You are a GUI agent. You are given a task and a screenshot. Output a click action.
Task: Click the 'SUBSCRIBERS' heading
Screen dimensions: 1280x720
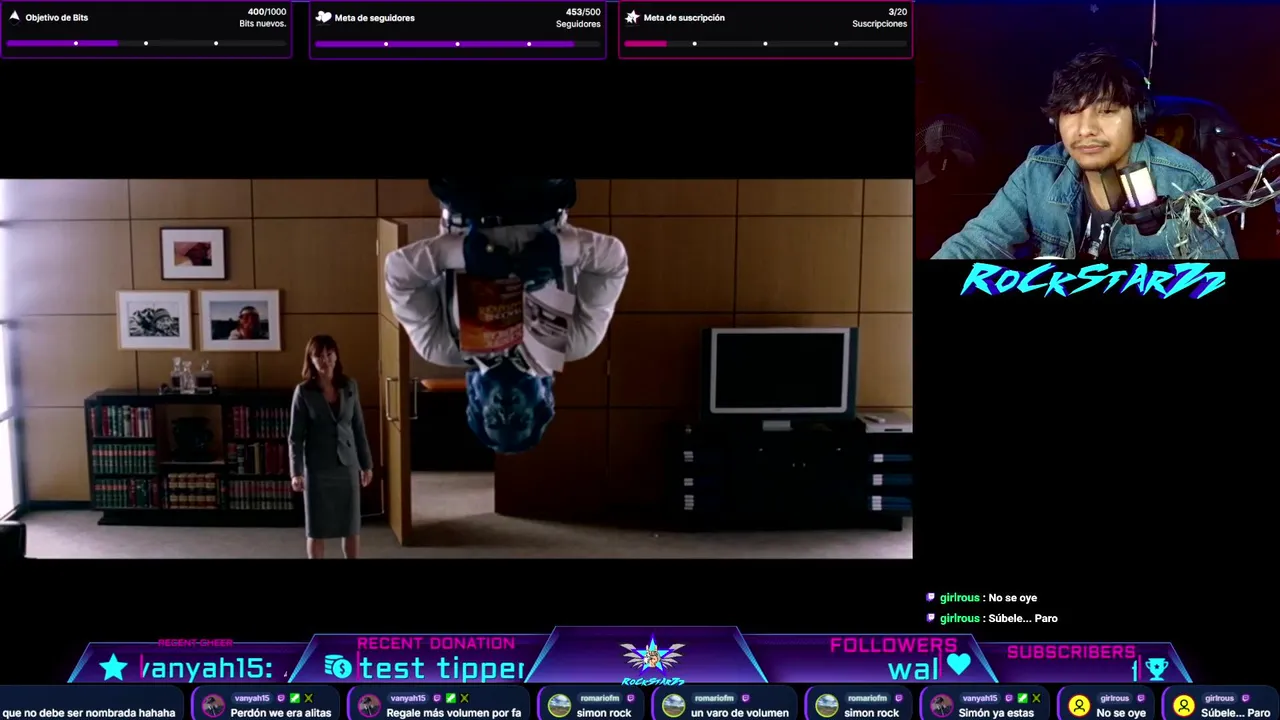tap(1071, 652)
